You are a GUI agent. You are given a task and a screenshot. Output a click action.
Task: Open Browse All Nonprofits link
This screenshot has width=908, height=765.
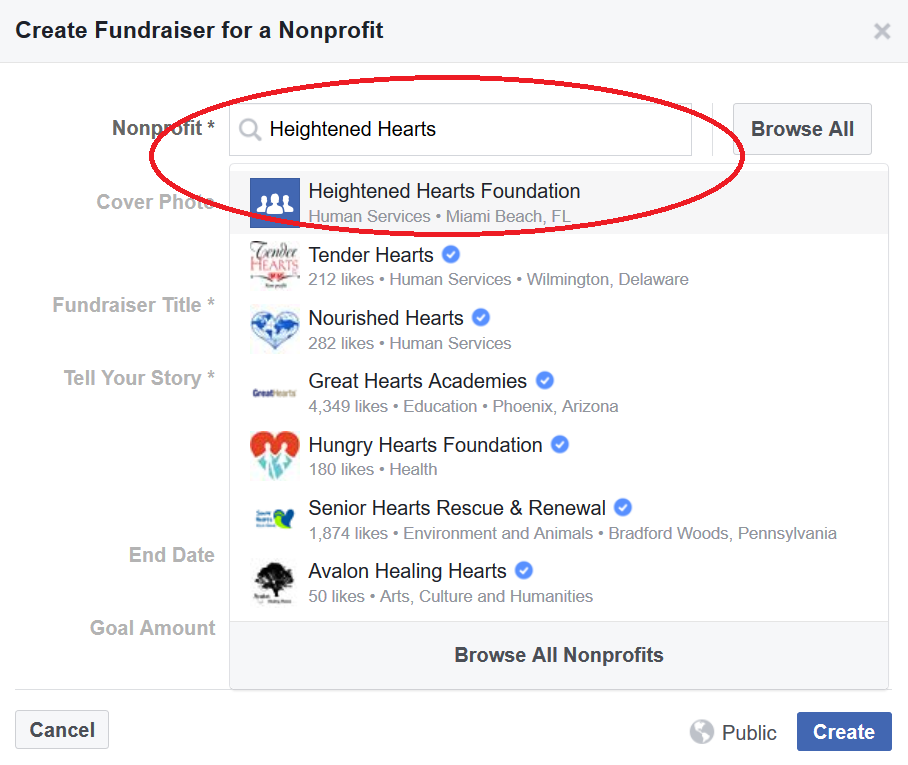pyautogui.click(x=559, y=655)
